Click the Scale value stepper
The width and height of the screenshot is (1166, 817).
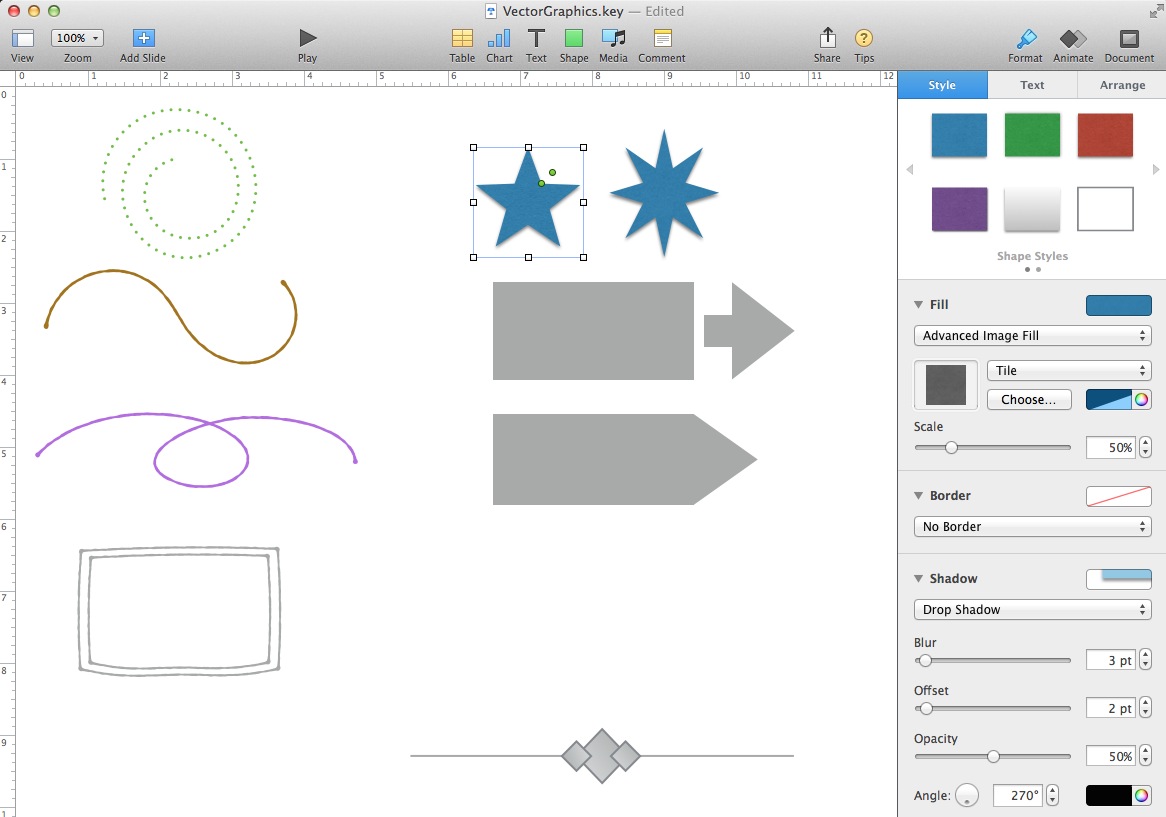pos(1145,448)
